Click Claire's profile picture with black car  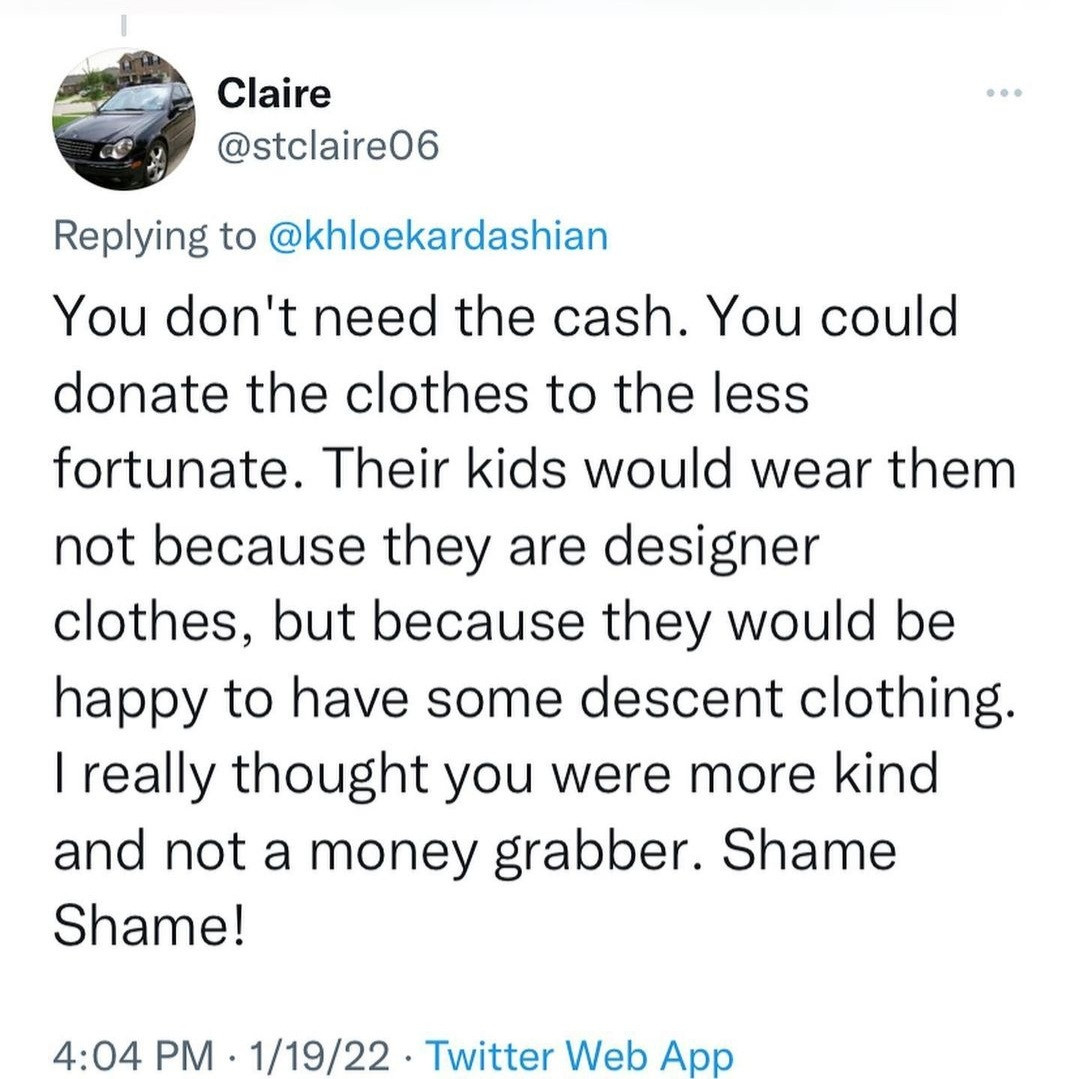[124, 120]
